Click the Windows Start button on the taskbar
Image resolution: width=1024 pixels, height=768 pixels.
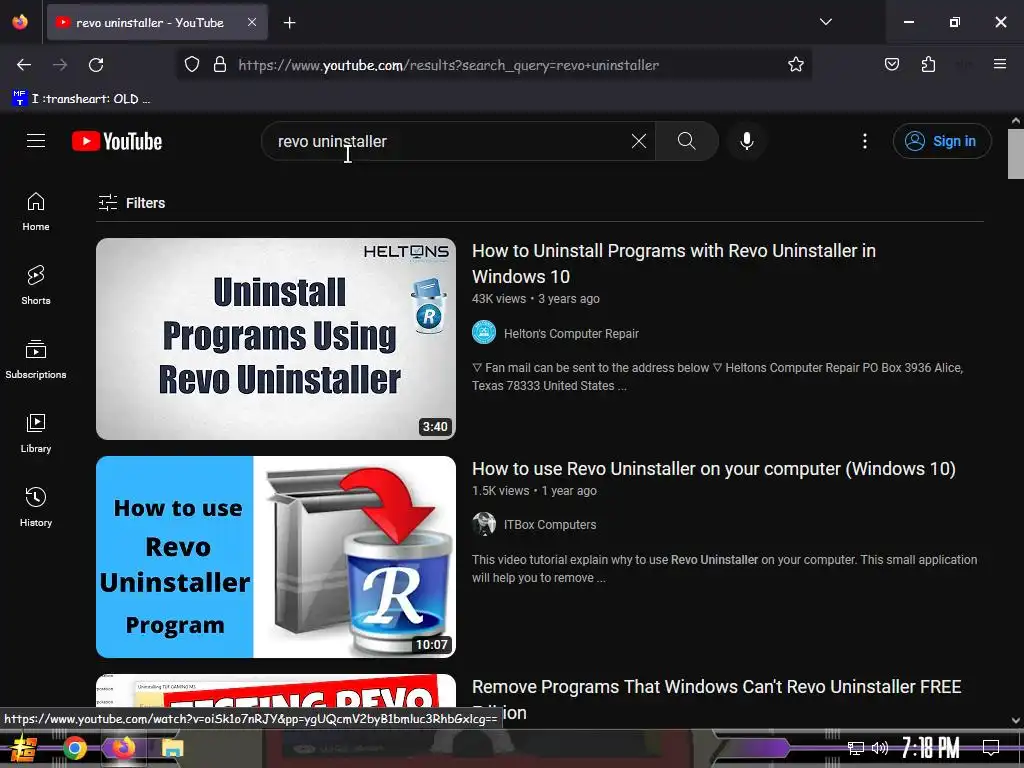(x=24, y=748)
